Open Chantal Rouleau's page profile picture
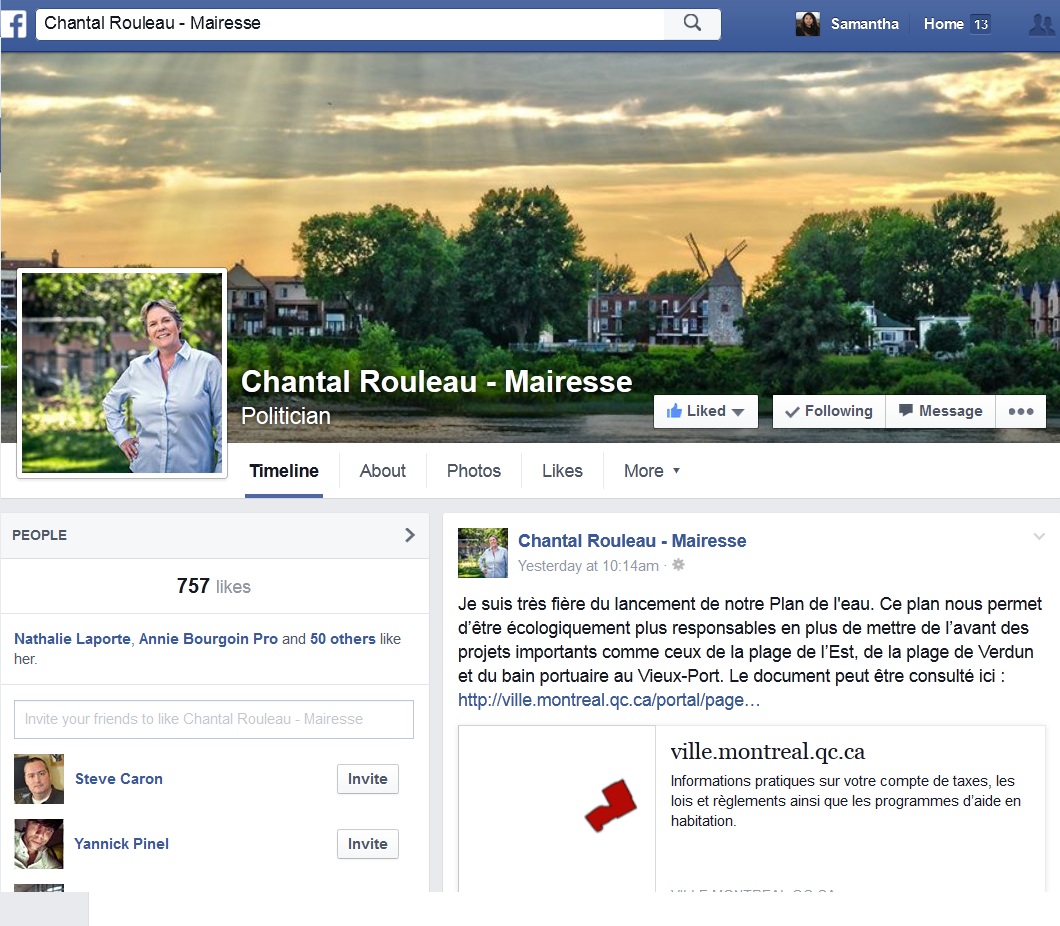 pyautogui.click(x=122, y=372)
